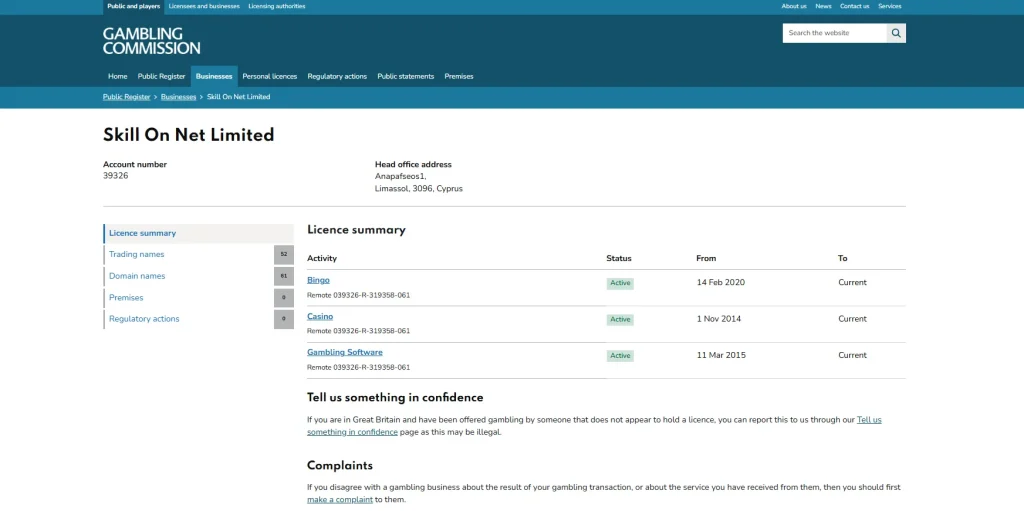Open Regulatory actions in sidebar list

tap(144, 320)
